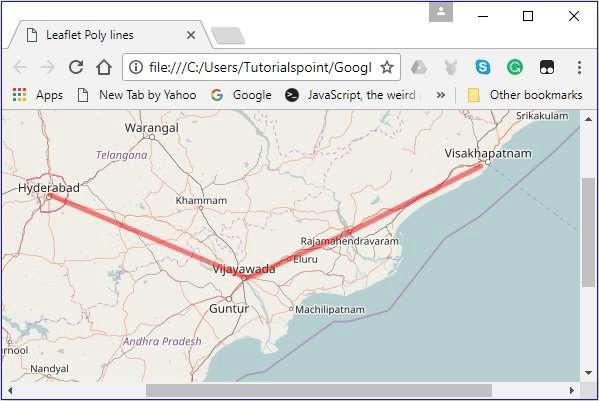Open the New Tab by Yahoo bookmark

(x=137, y=95)
